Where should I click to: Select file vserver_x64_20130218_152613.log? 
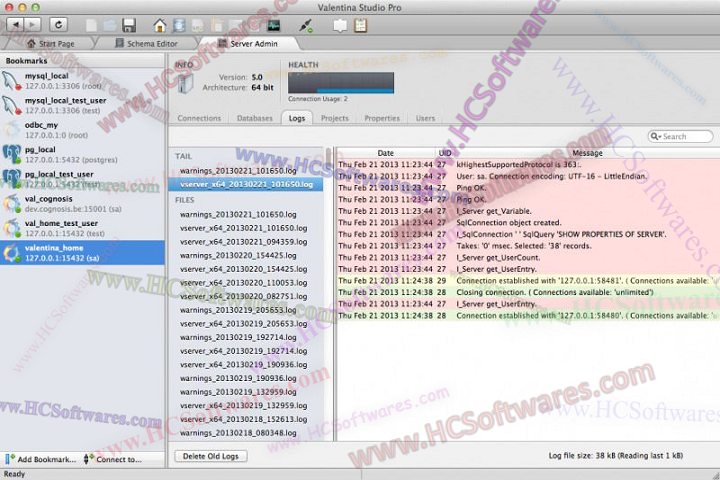point(246,419)
